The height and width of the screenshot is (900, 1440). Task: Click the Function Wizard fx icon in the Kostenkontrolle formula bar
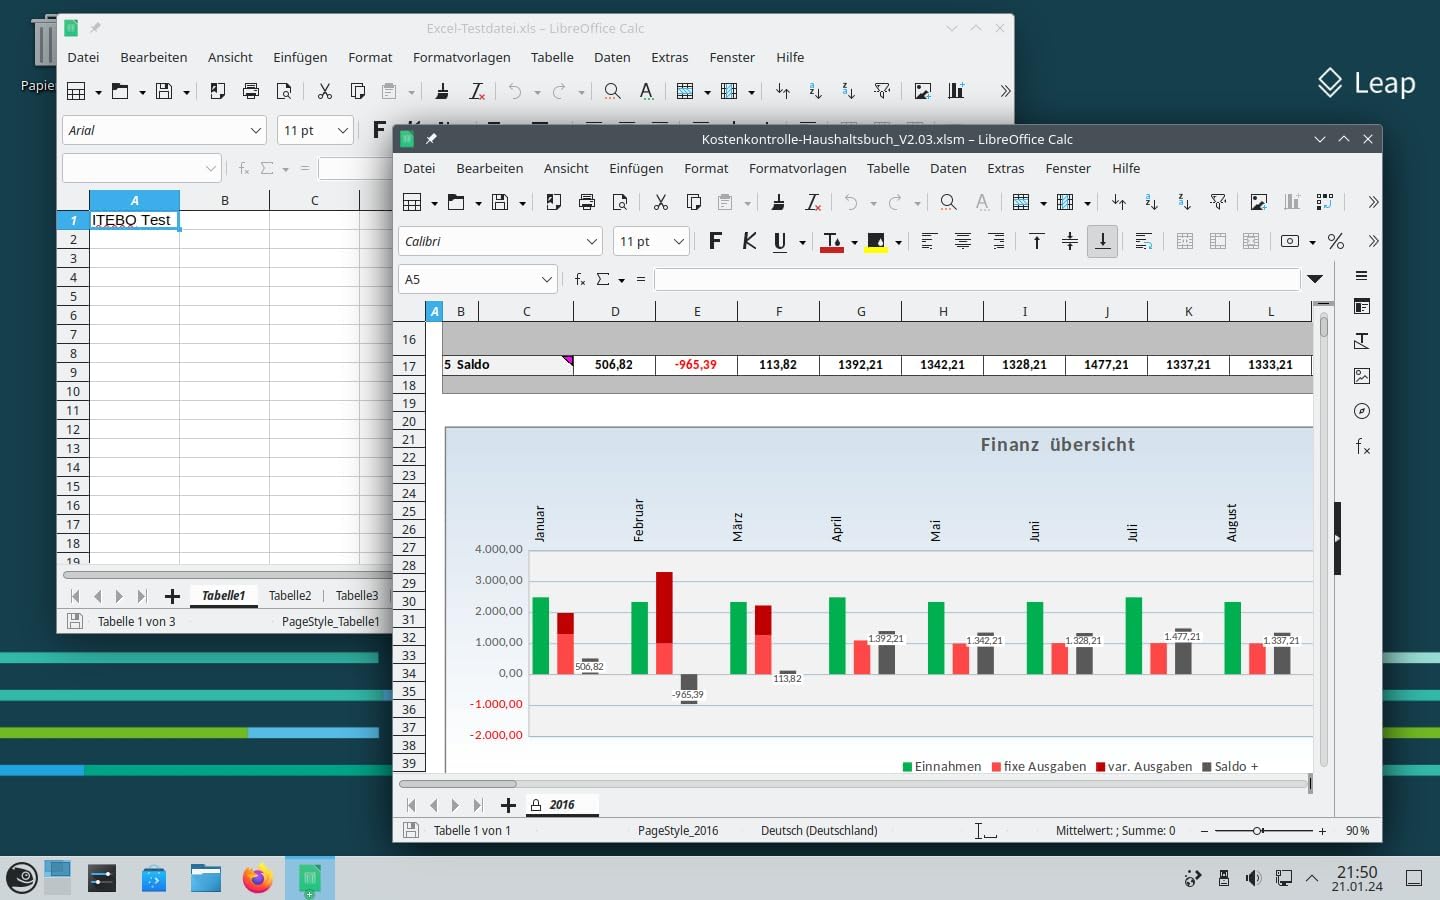580,279
